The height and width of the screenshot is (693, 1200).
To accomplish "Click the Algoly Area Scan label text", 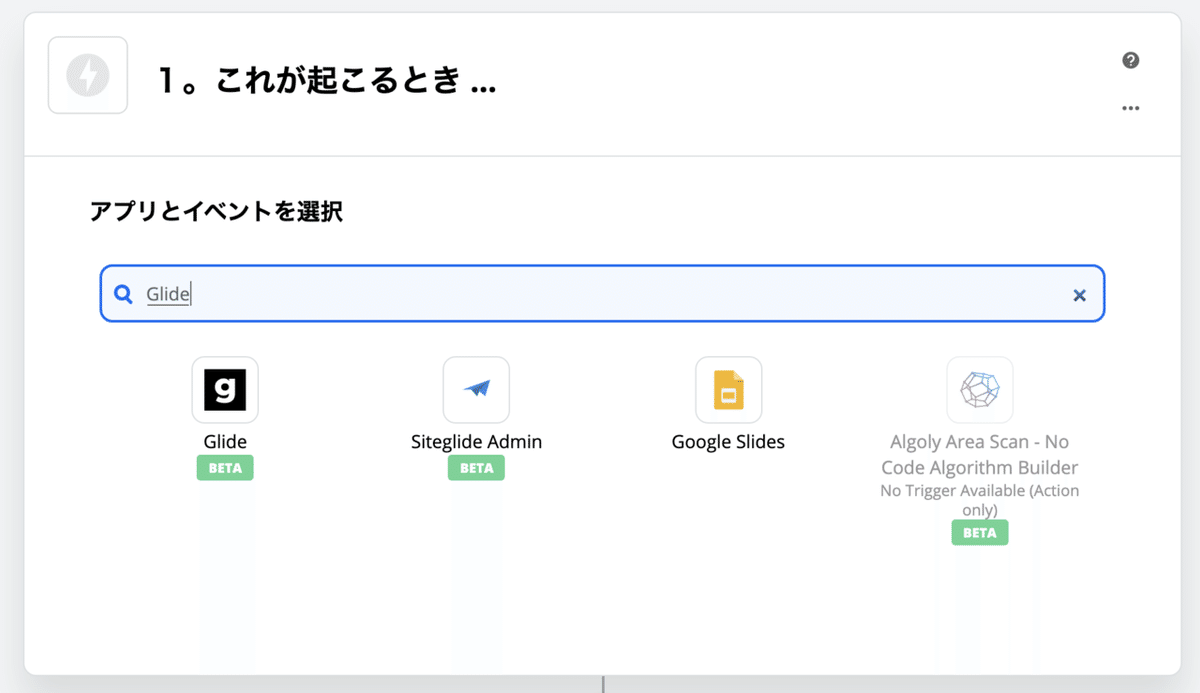I will tap(979, 454).
